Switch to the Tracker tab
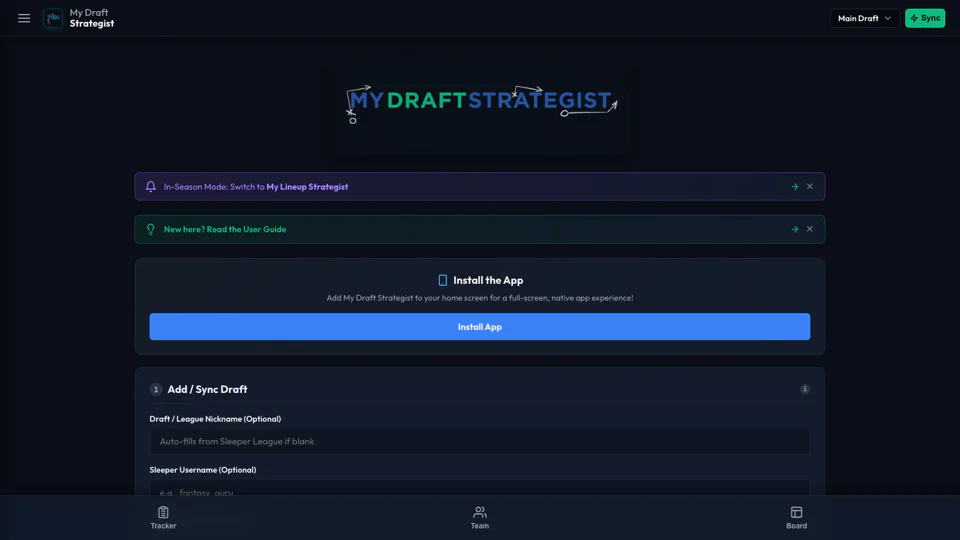Image resolution: width=960 pixels, height=540 pixels. coord(163,518)
